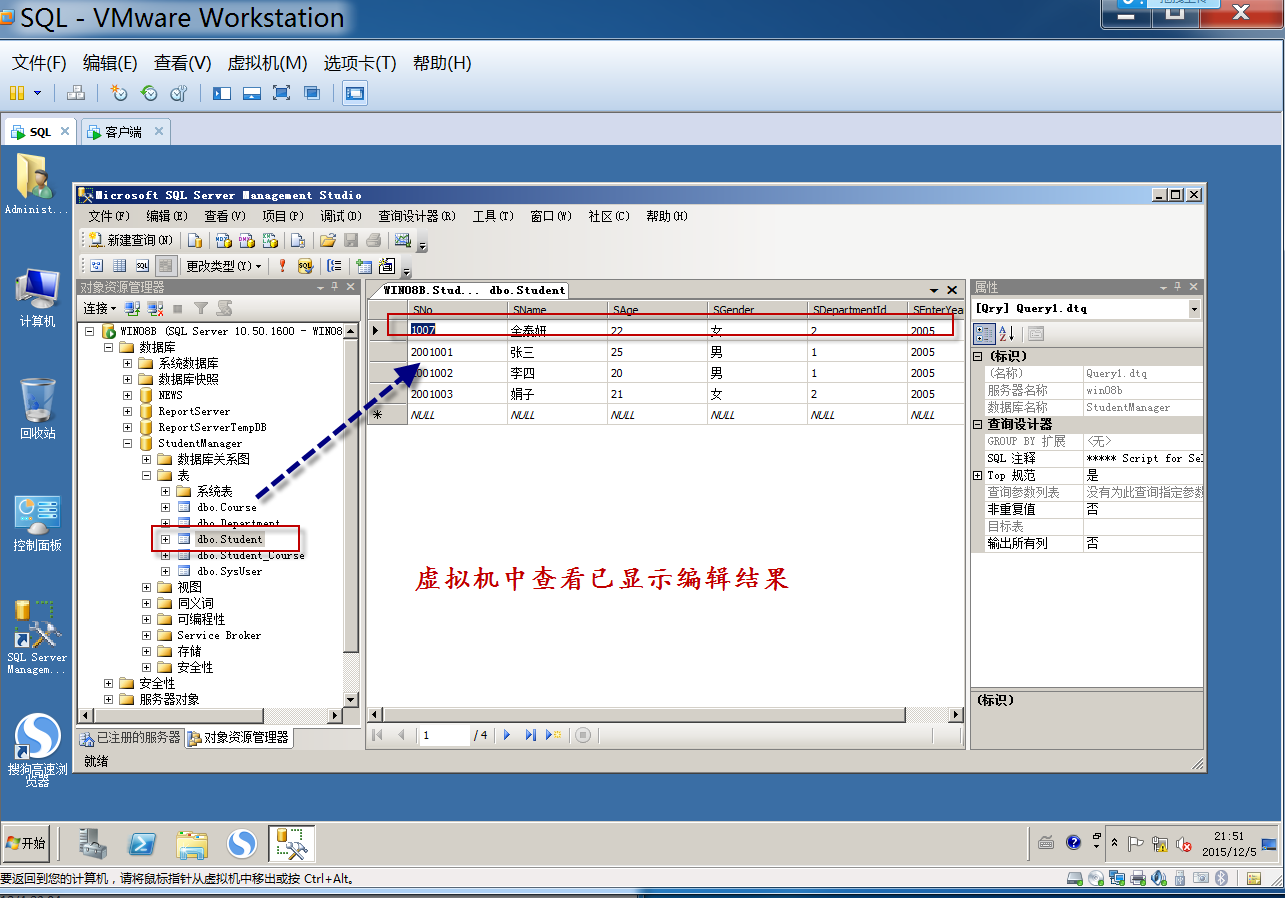Open the VMware snapshot manager icon
The width and height of the screenshot is (1285, 898).
(179, 93)
